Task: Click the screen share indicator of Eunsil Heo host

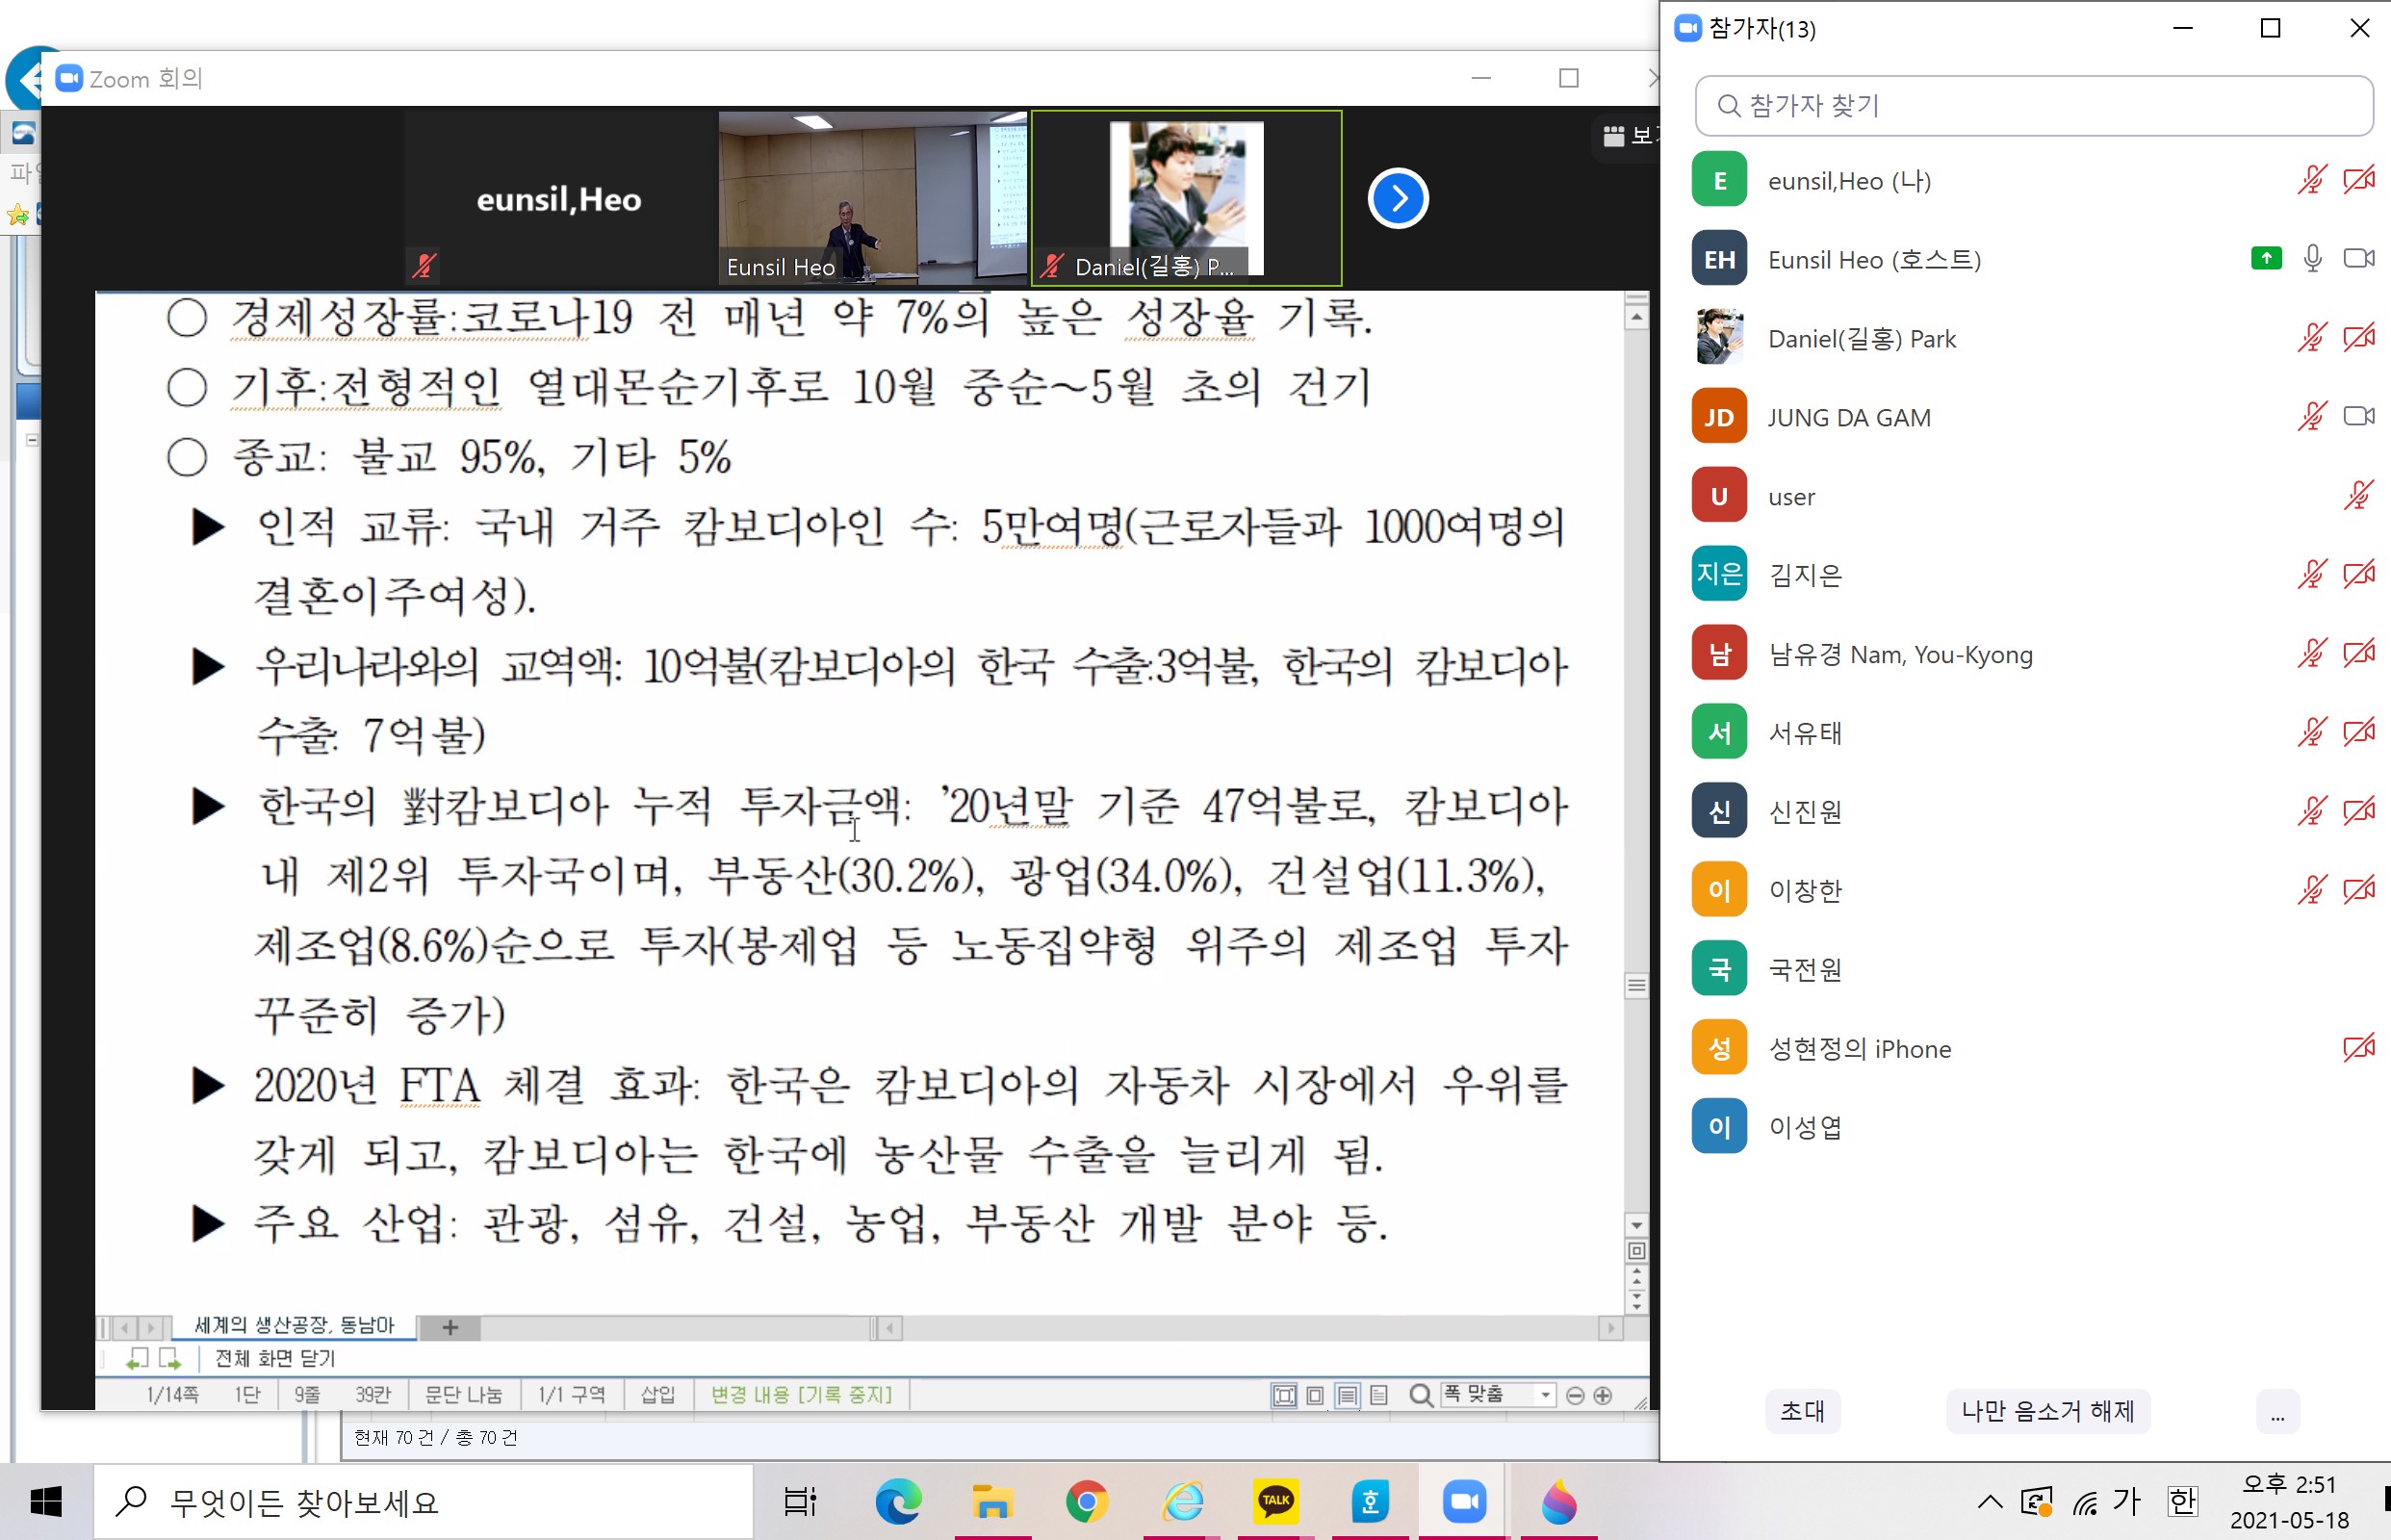Action: tap(2266, 258)
